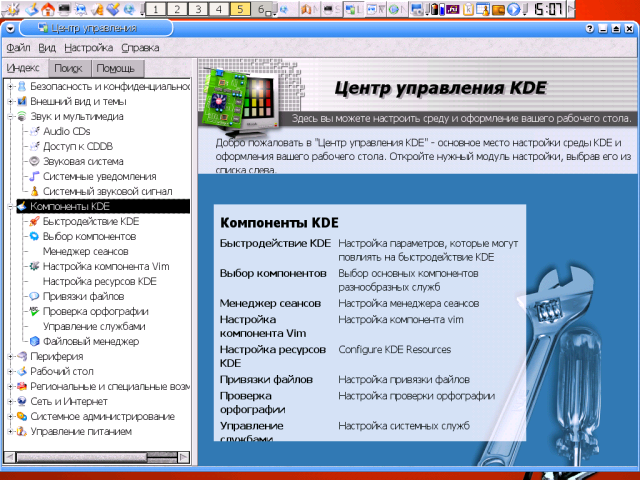
Task: Open Менеджер сеансов link in right pane
Action: [x=270, y=303]
